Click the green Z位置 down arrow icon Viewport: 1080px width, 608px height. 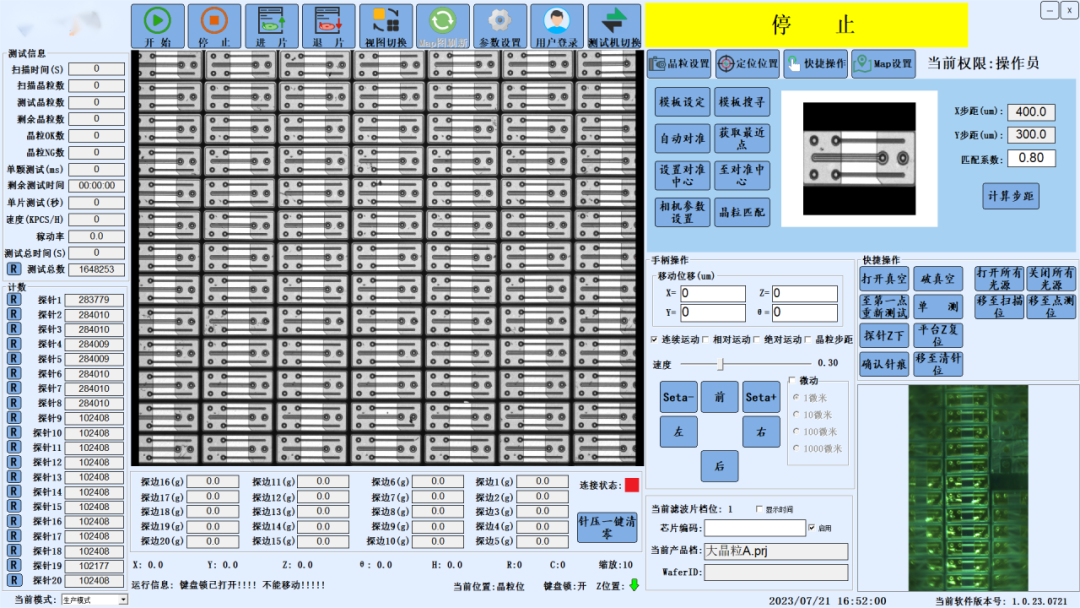634,585
